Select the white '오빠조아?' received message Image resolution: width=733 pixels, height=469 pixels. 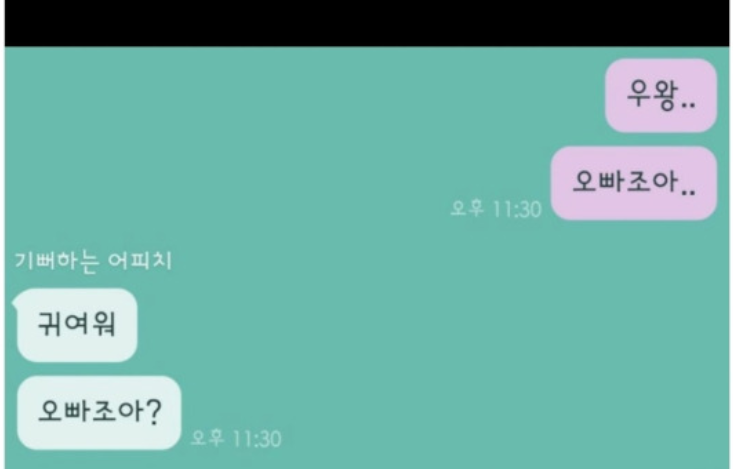(x=99, y=412)
